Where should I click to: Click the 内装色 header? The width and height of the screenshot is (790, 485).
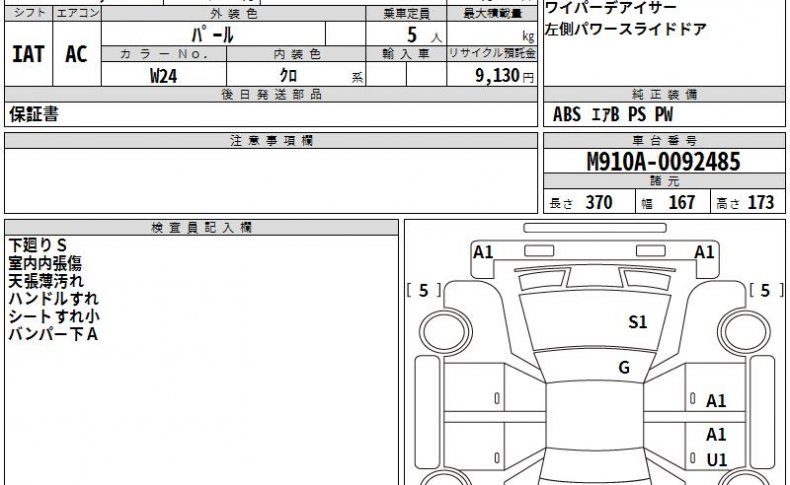(x=297, y=54)
